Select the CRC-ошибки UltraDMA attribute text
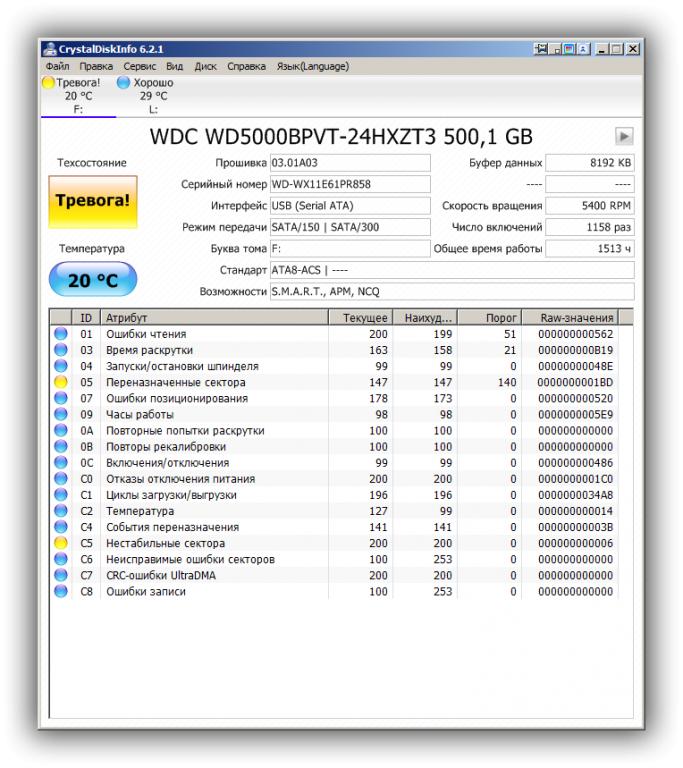The height and width of the screenshot is (768, 683). click(161, 576)
